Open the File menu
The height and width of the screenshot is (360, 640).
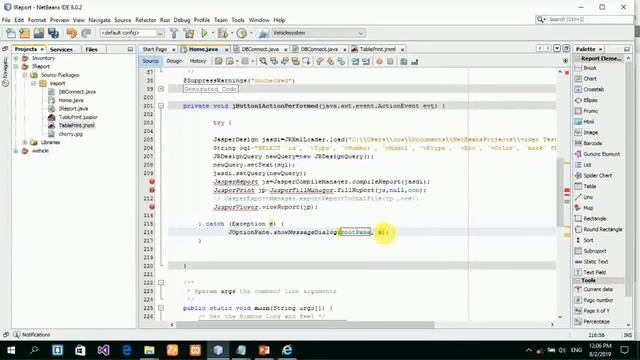click(x=6, y=20)
